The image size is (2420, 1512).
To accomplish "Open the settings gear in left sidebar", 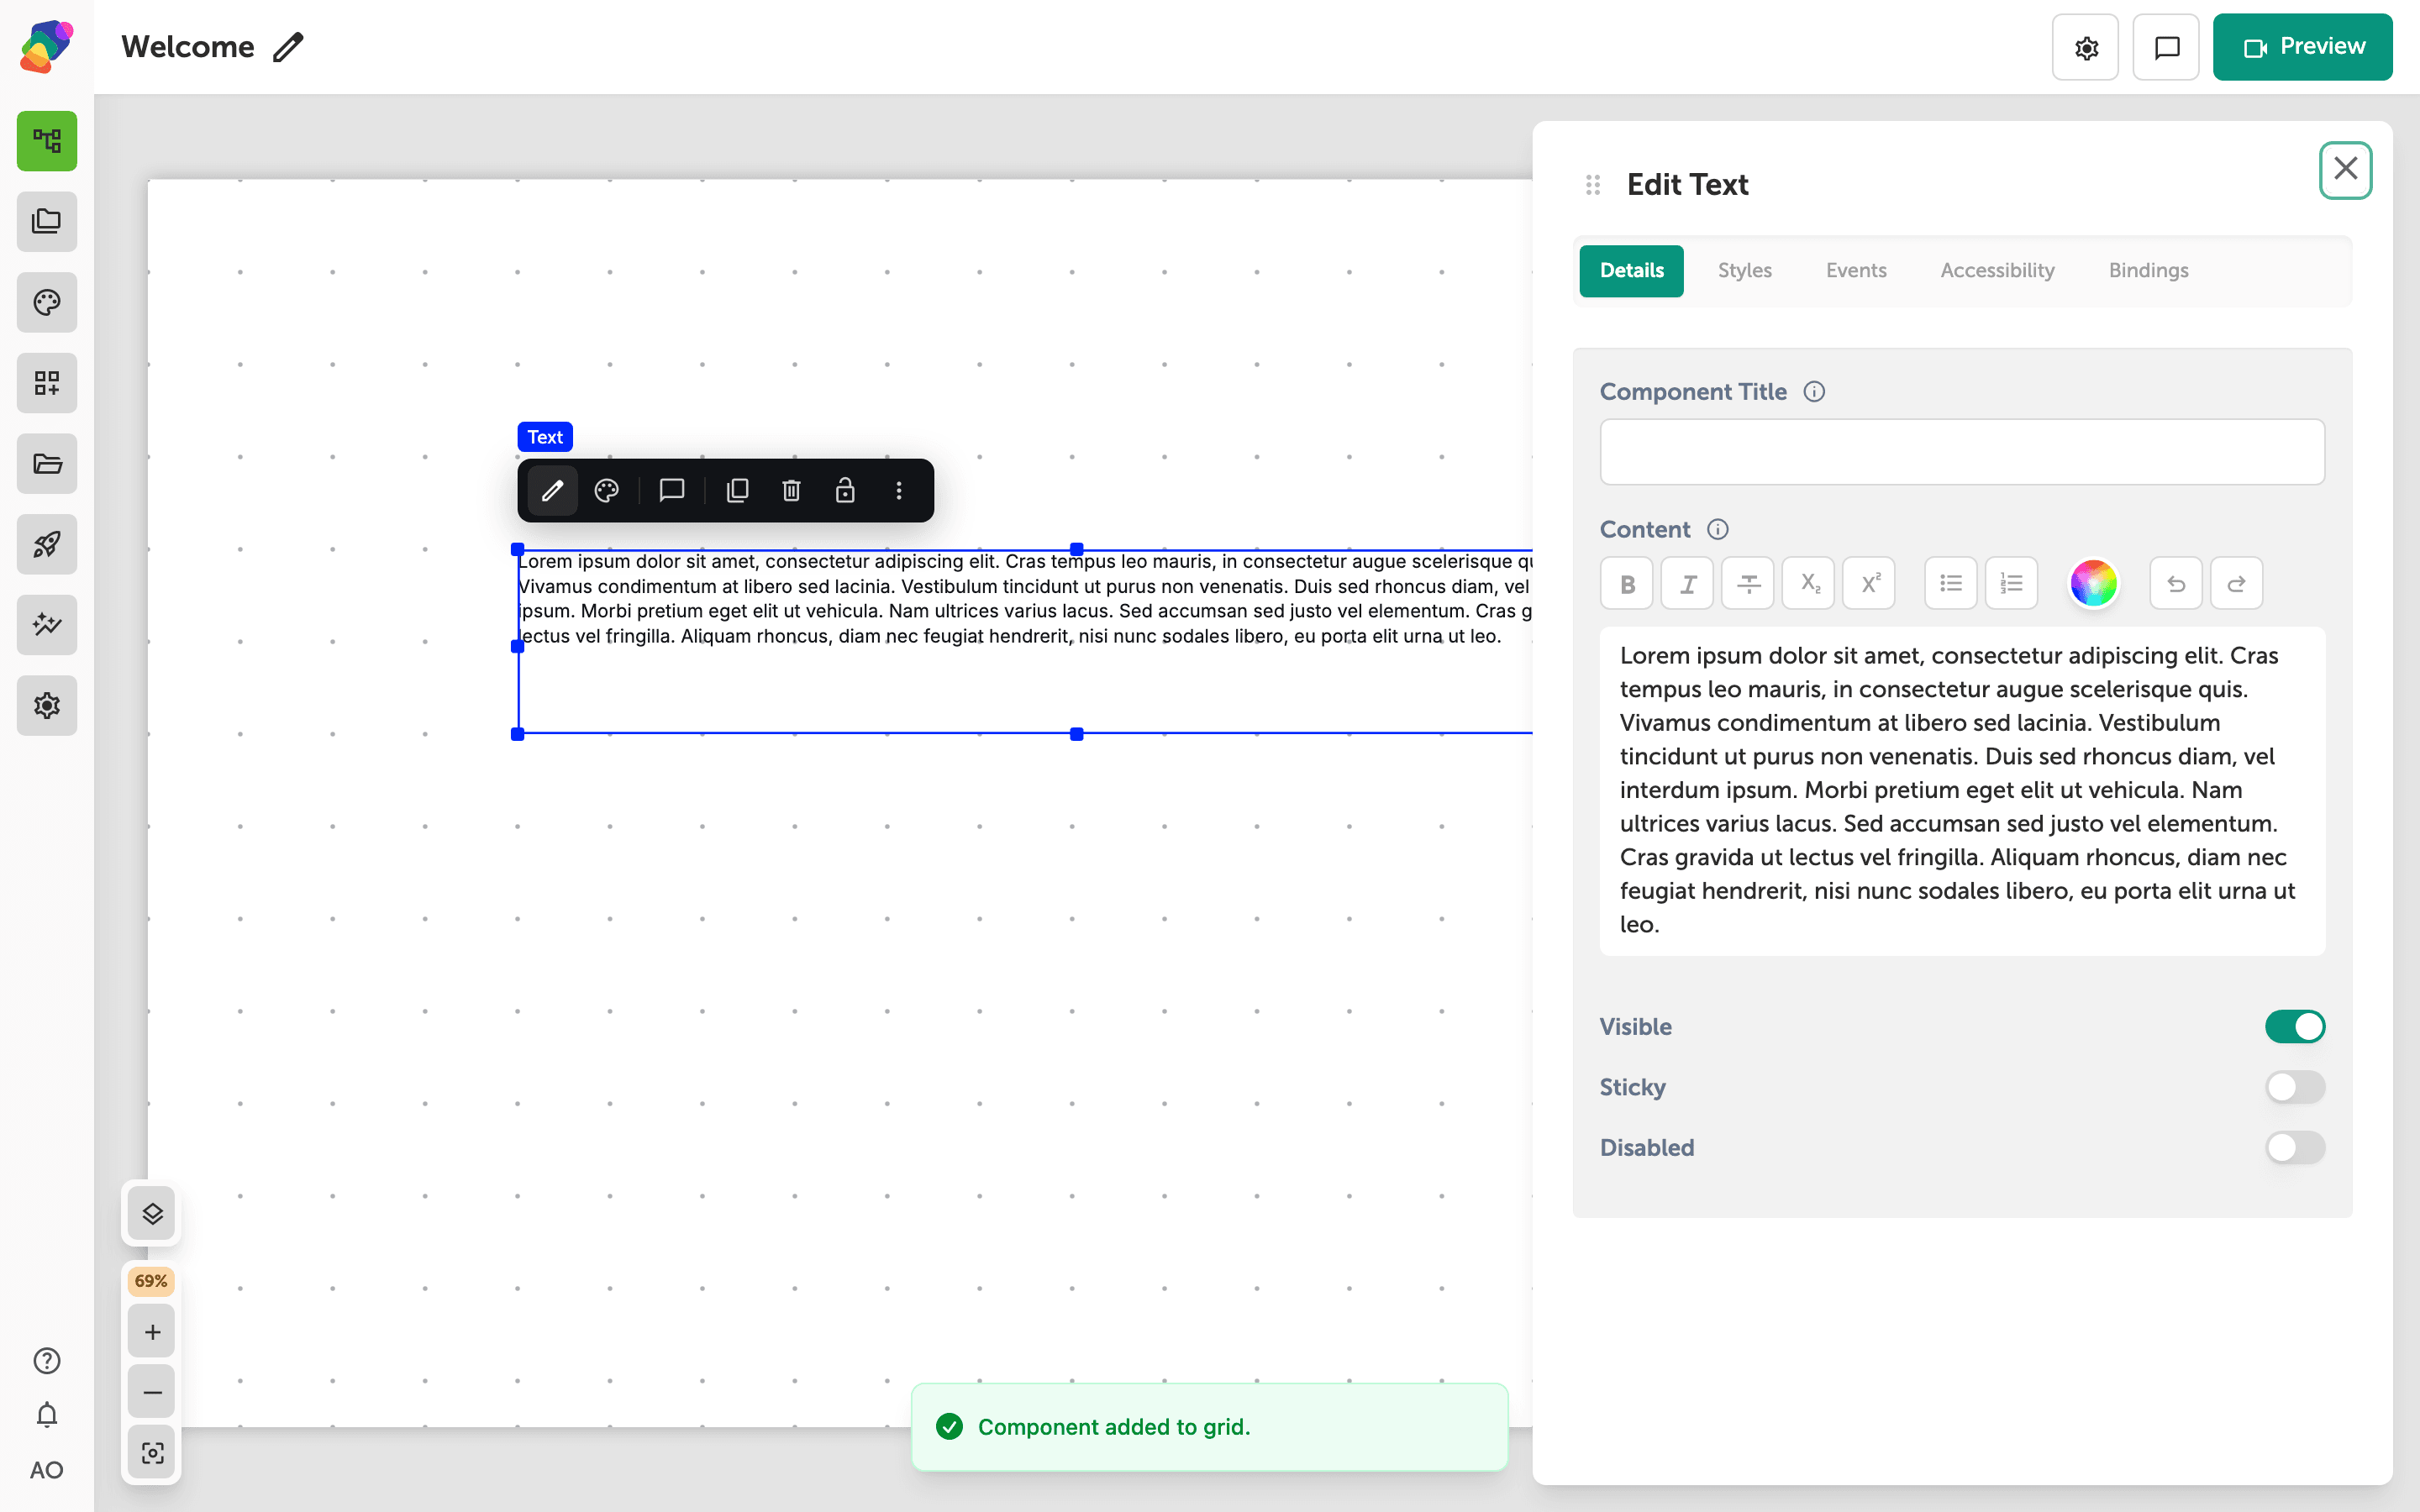I will [x=47, y=706].
